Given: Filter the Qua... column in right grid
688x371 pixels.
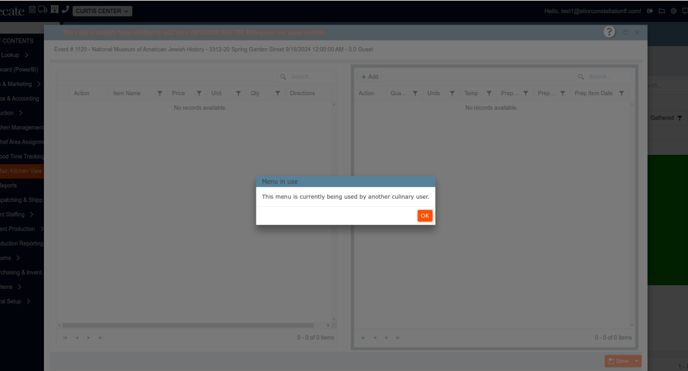Looking at the screenshot, I should click(x=415, y=93).
